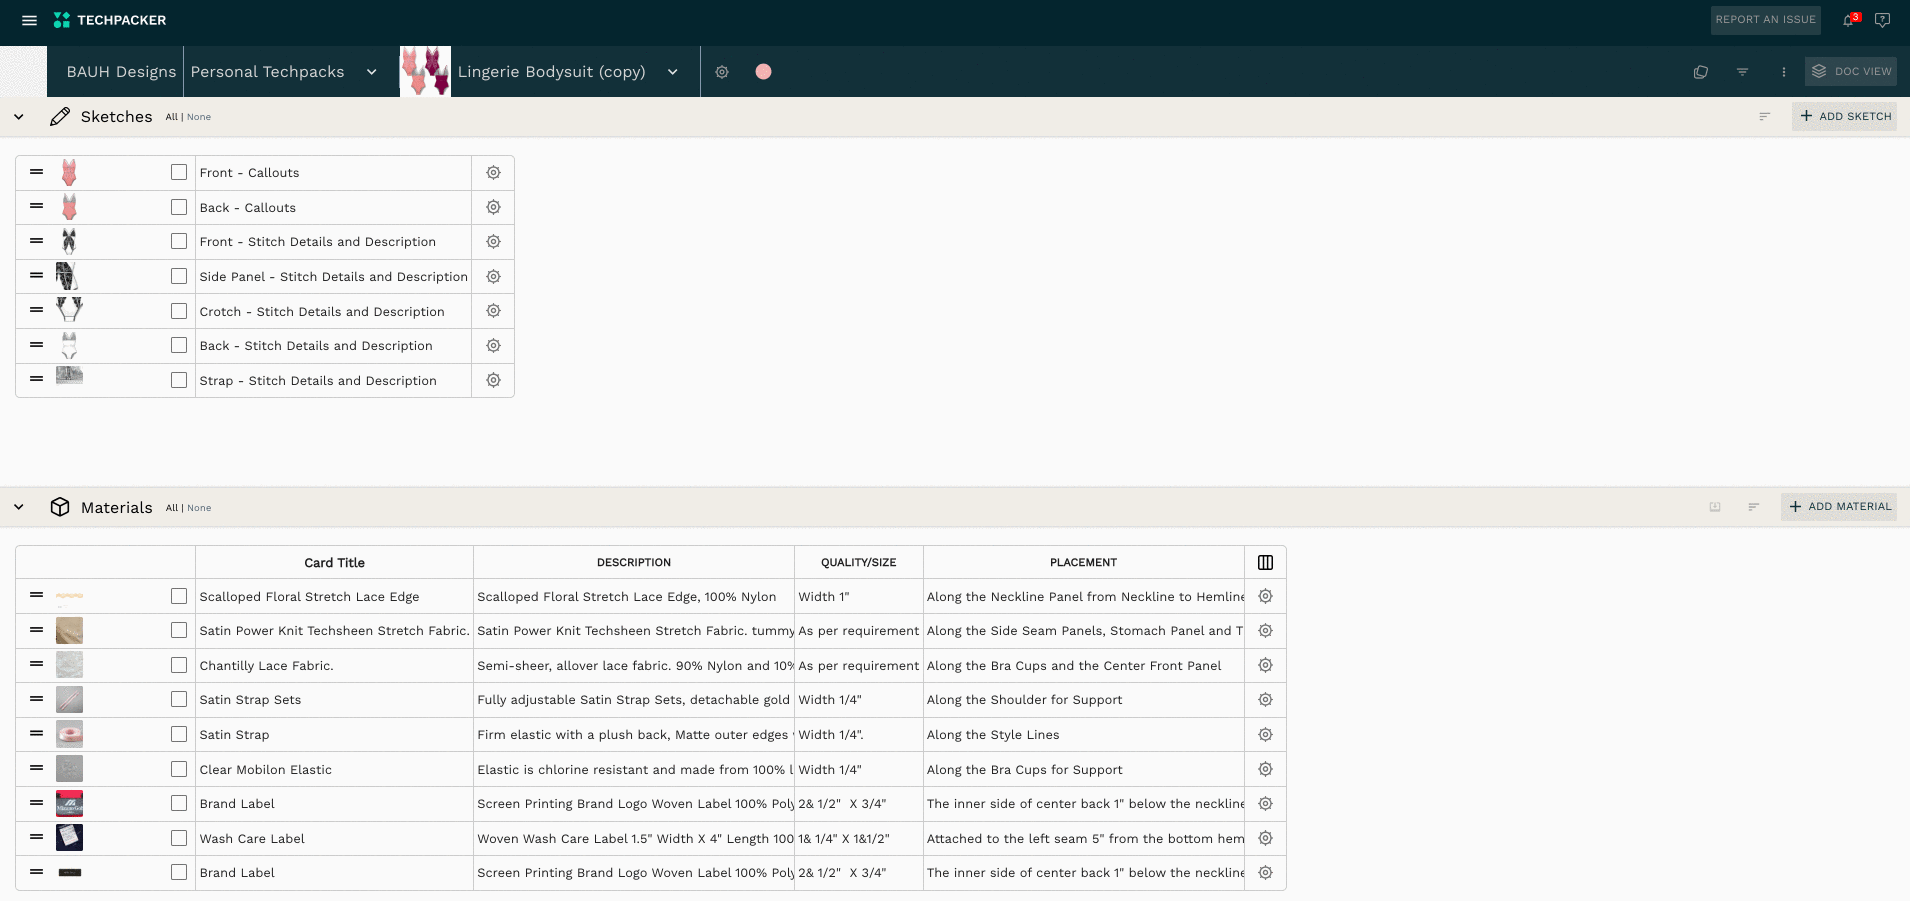This screenshot has width=1910, height=901.
Task: Open the three-dot more options menu
Action: click(1783, 72)
